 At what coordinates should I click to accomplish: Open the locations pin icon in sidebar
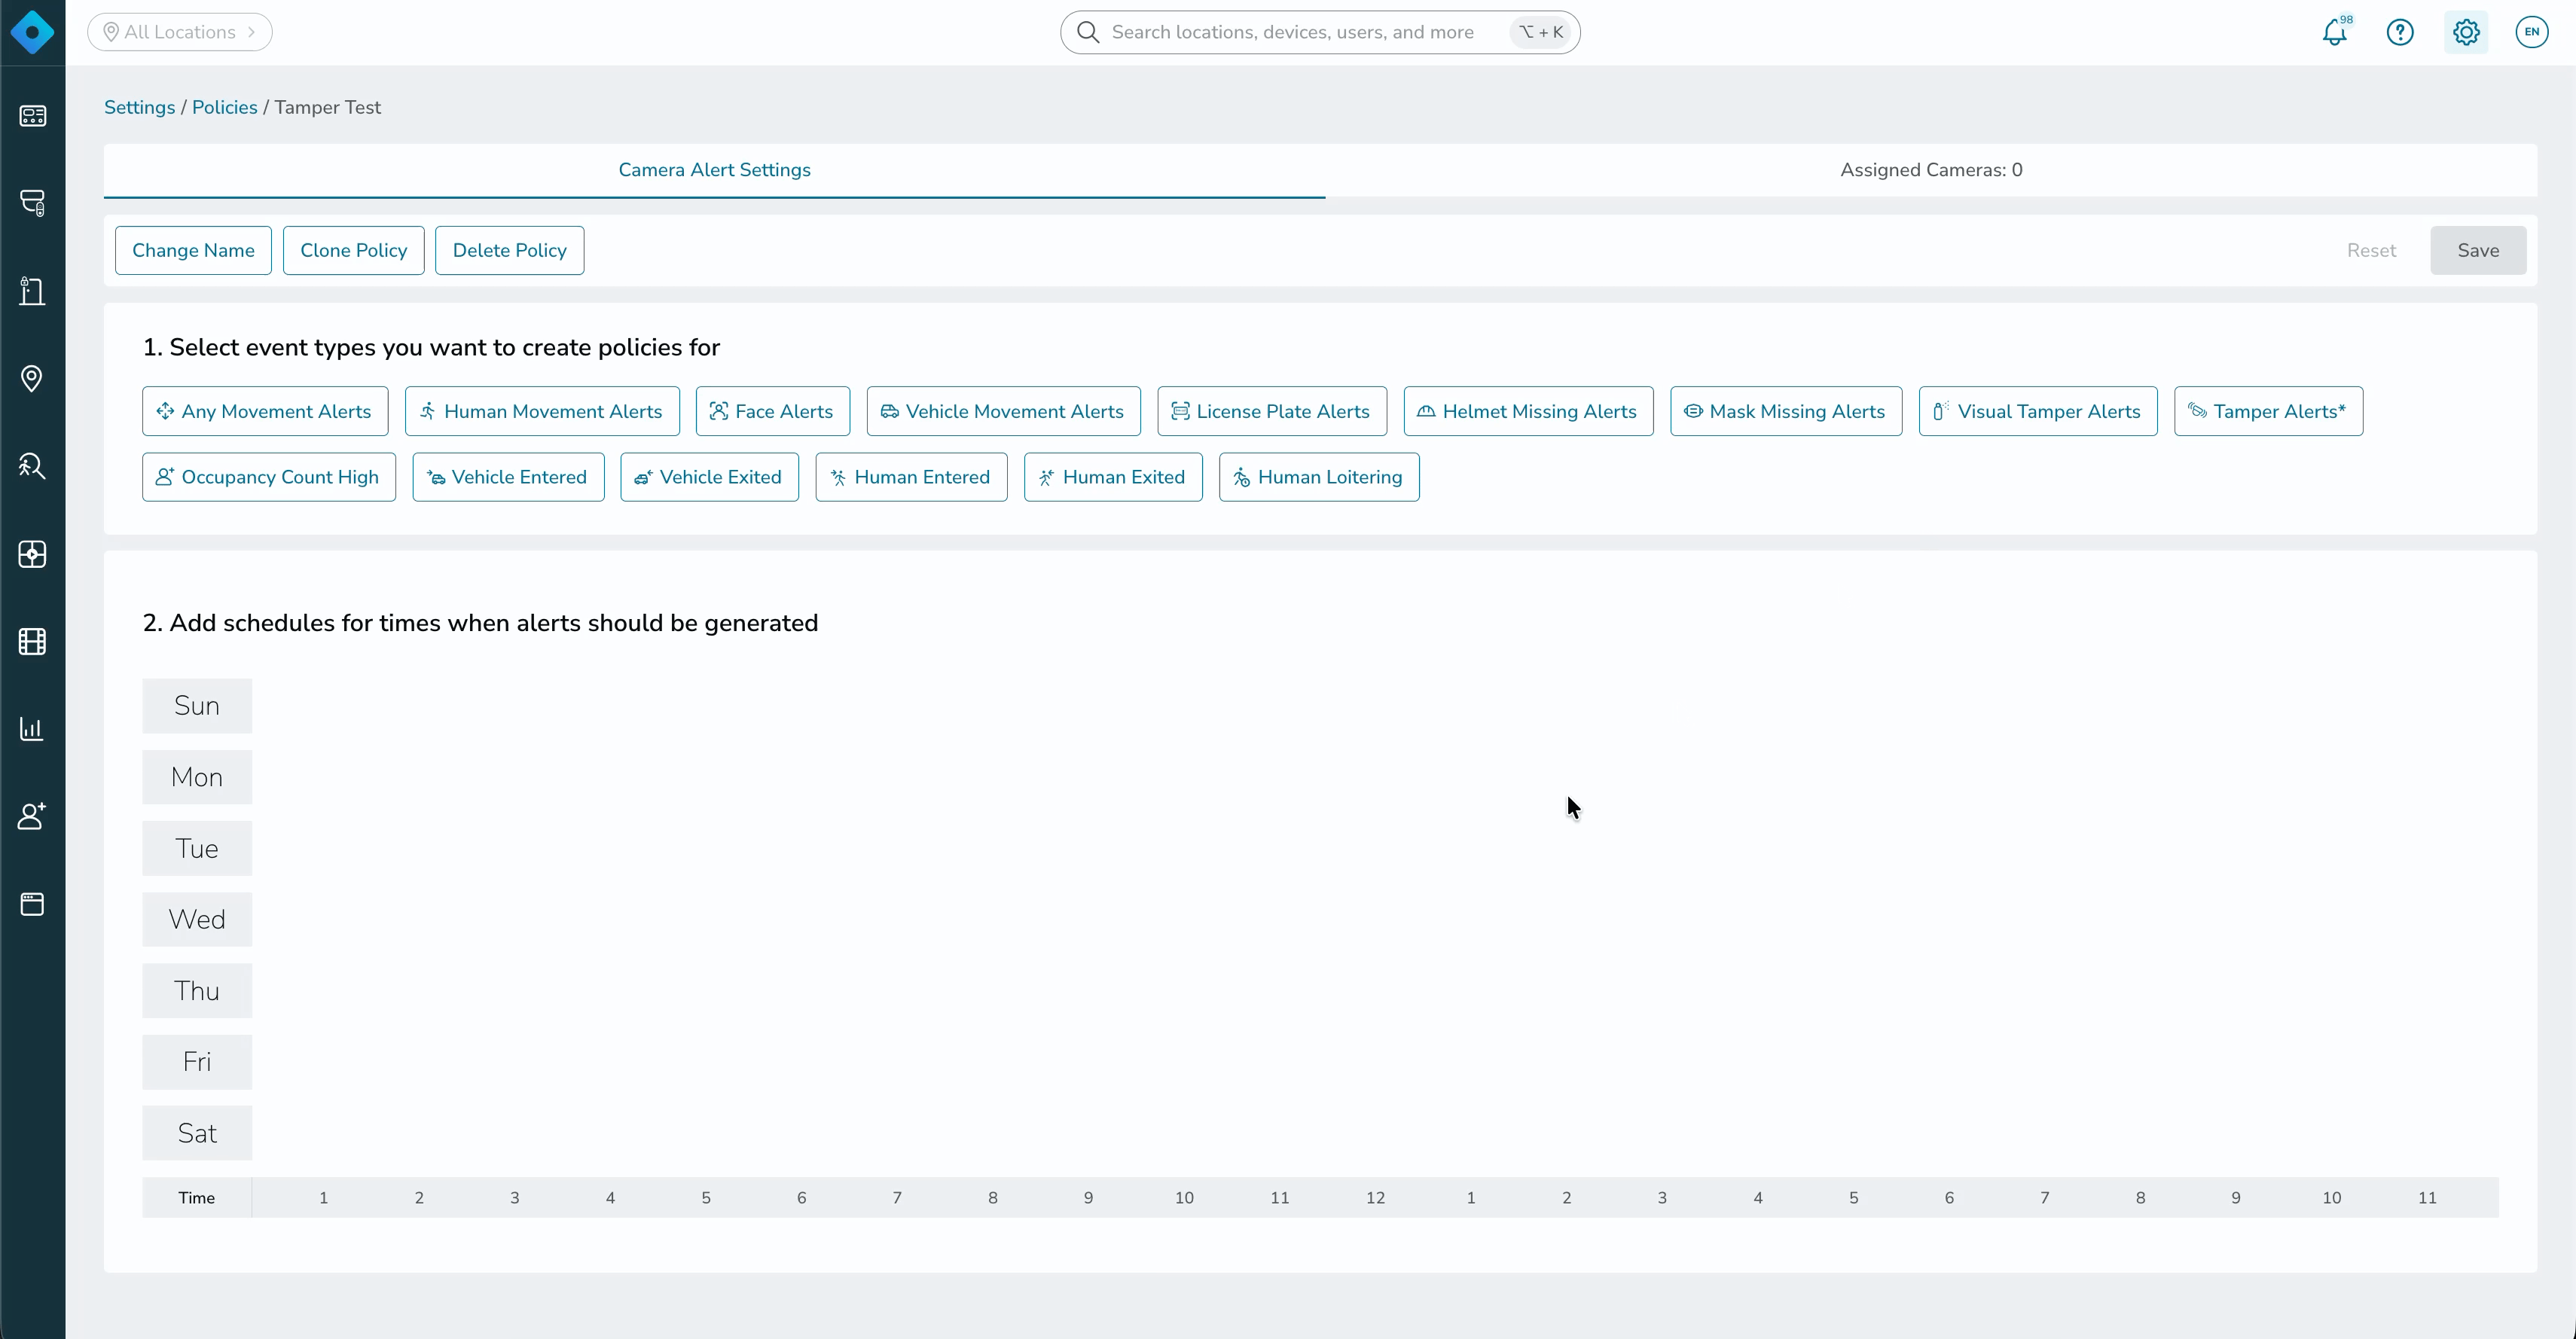pyautogui.click(x=32, y=379)
